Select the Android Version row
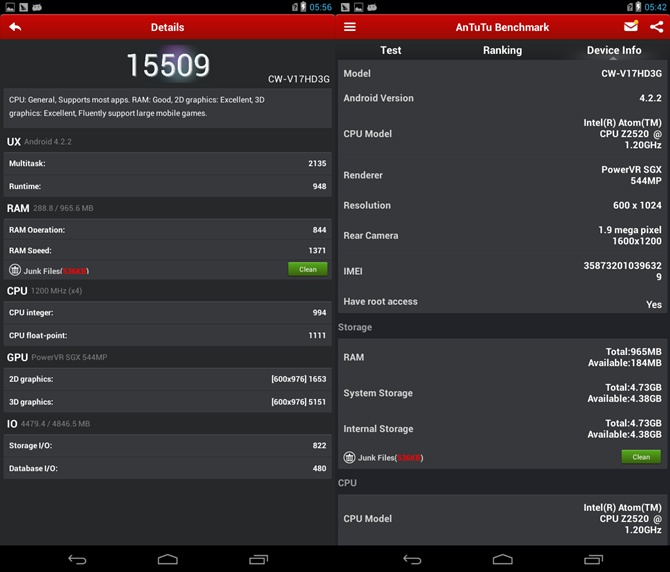The width and height of the screenshot is (670, 572). (x=502, y=98)
